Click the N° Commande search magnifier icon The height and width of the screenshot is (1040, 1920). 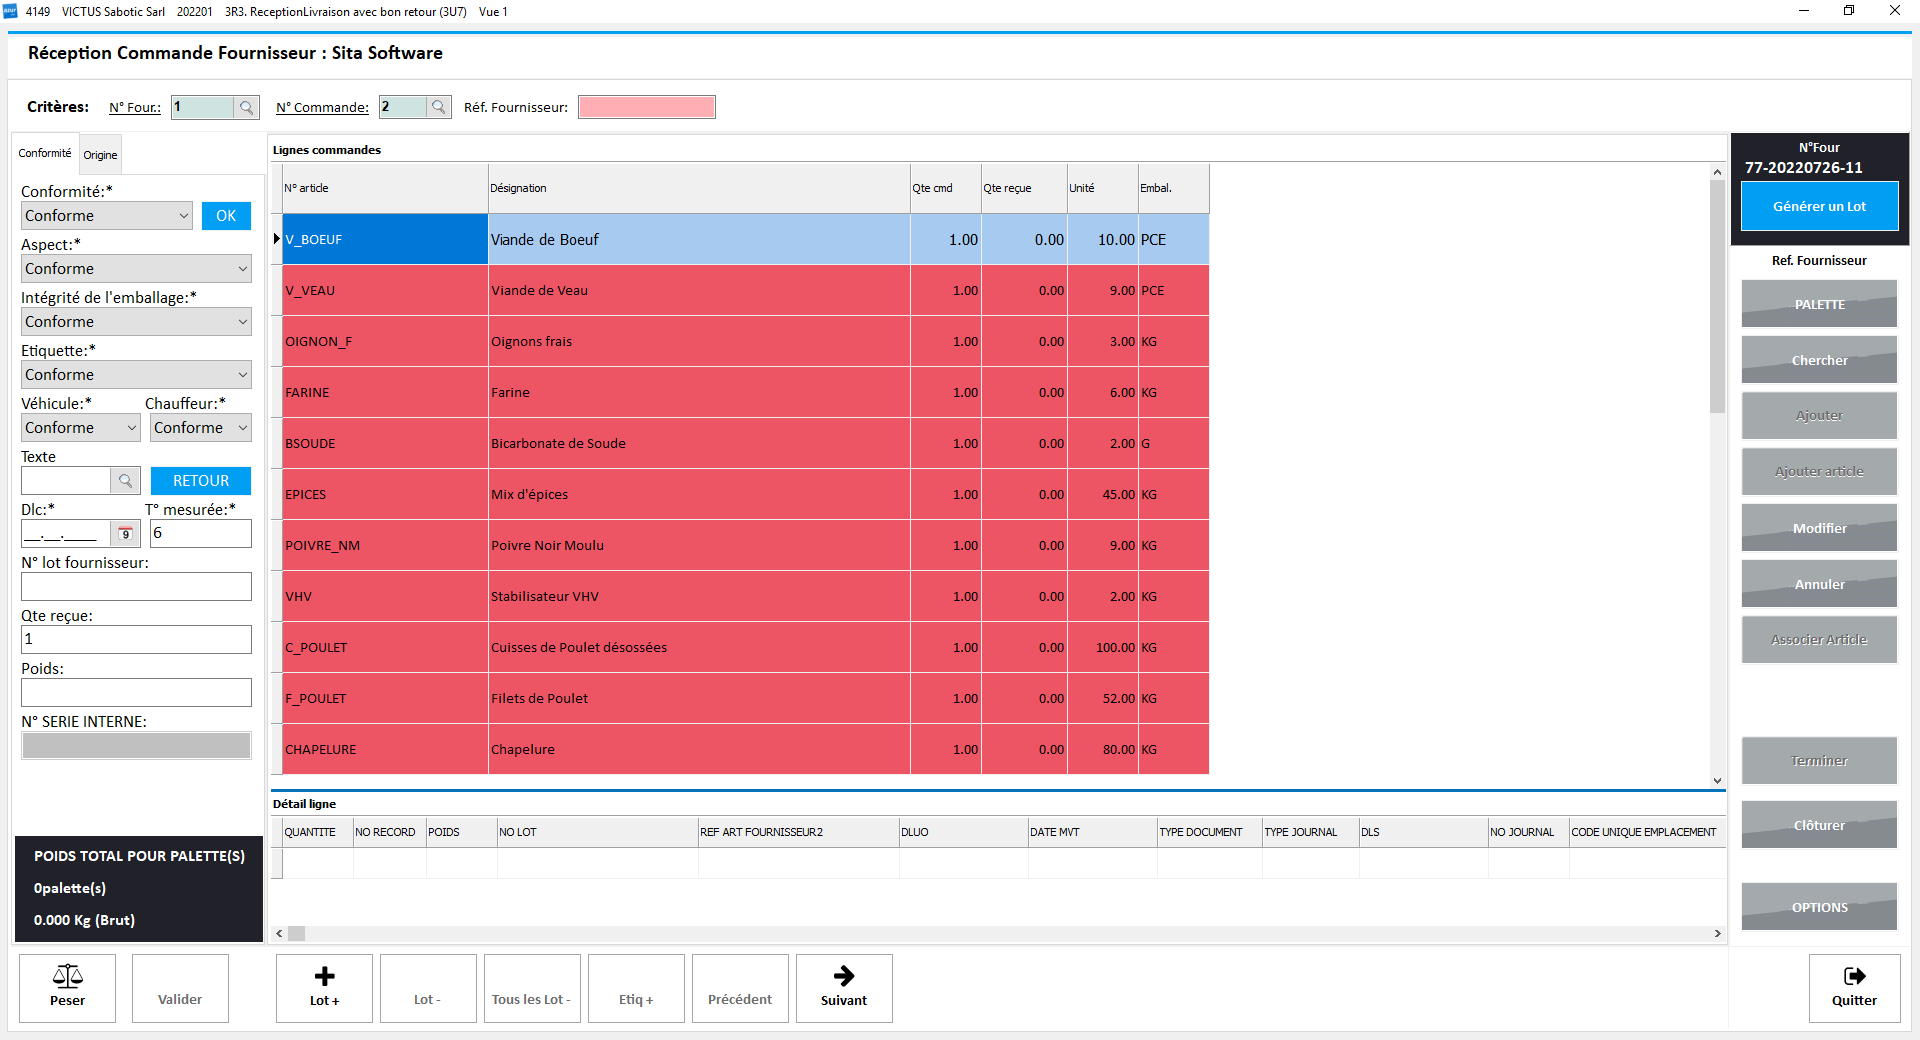(x=439, y=107)
